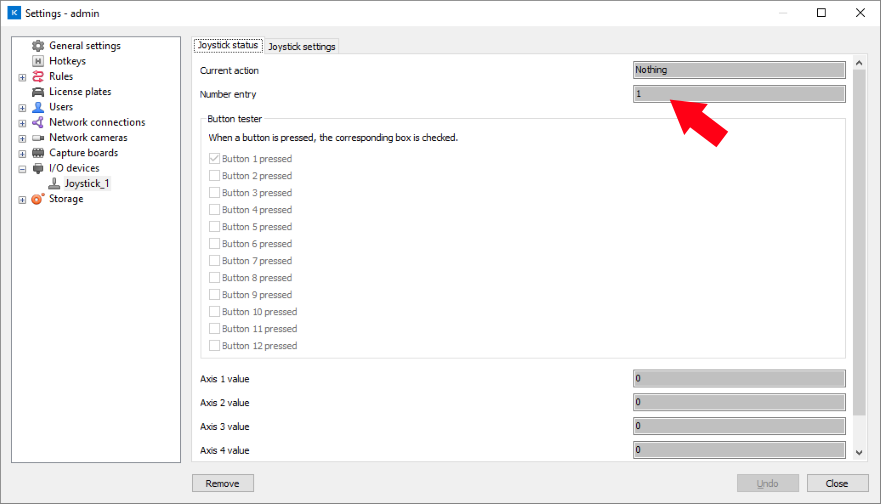Click the General settings gear icon
Image resolution: width=881 pixels, height=504 pixels.
click(x=38, y=46)
